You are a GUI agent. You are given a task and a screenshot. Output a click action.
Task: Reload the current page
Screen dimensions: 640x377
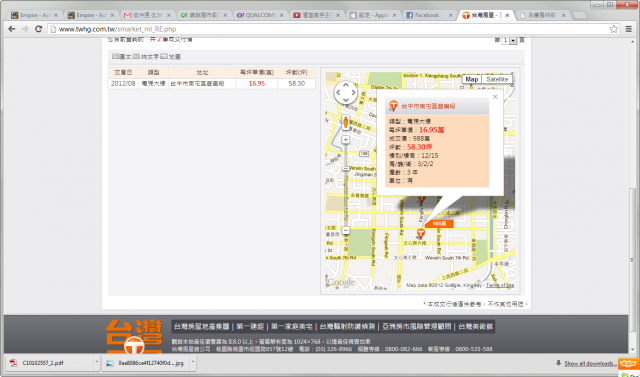(x=38, y=29)
